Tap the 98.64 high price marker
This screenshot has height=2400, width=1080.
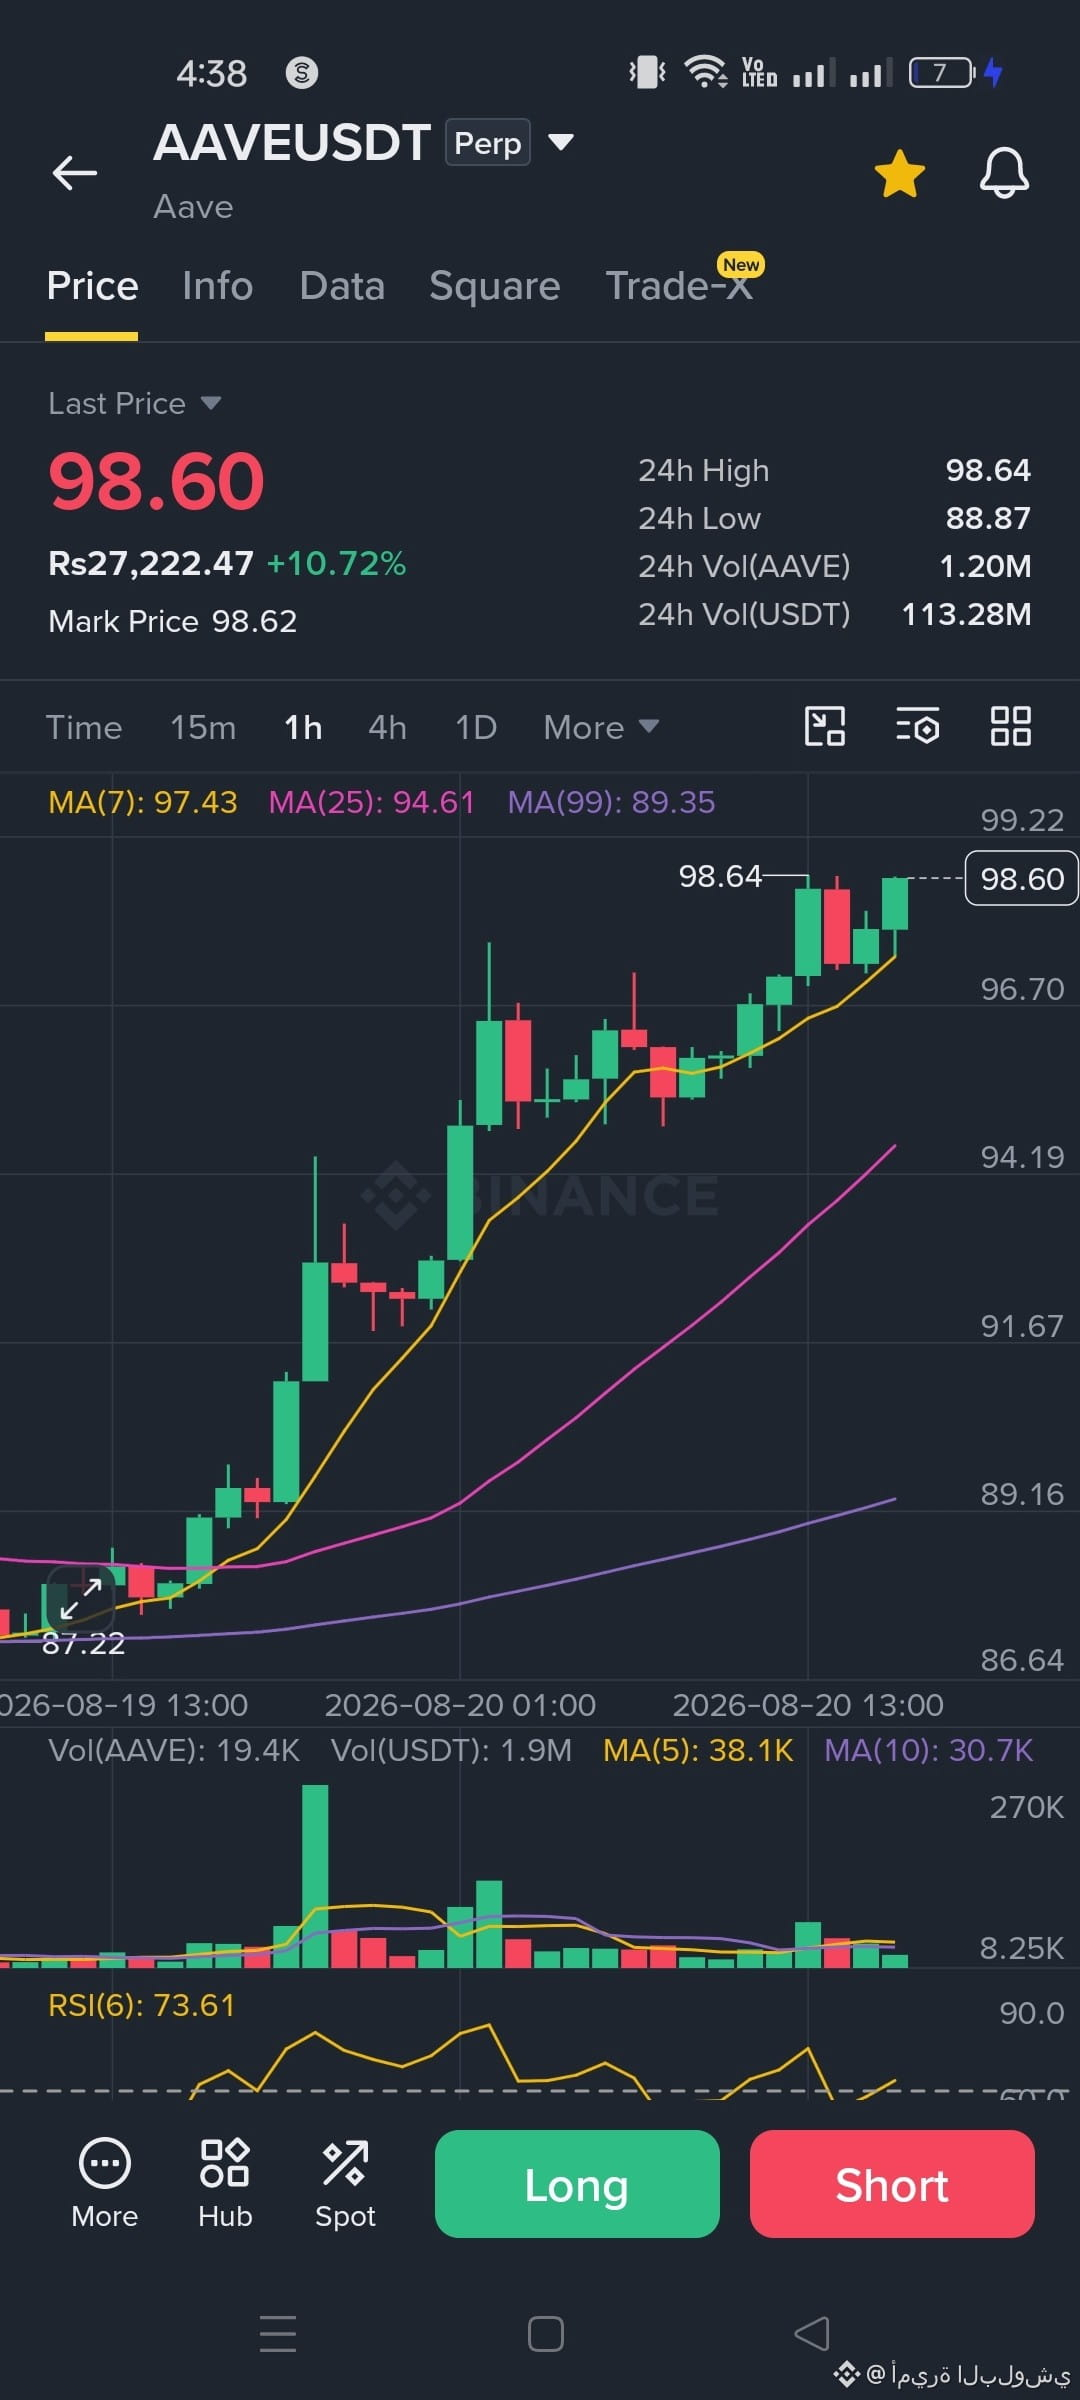(x=720, y=876)
